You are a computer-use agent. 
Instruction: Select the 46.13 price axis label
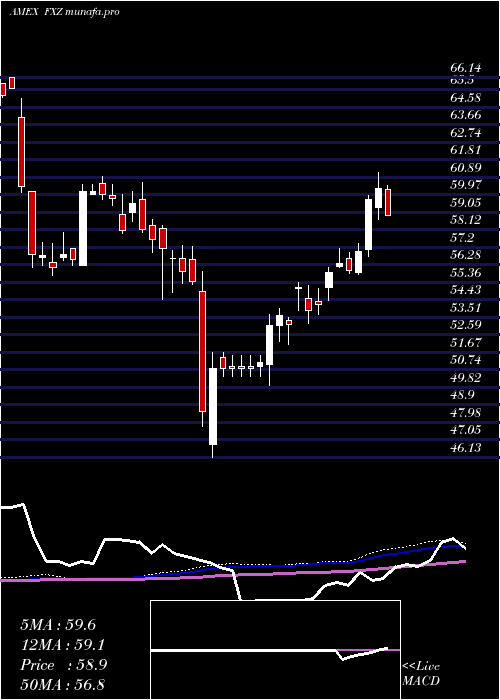point(466,447)
